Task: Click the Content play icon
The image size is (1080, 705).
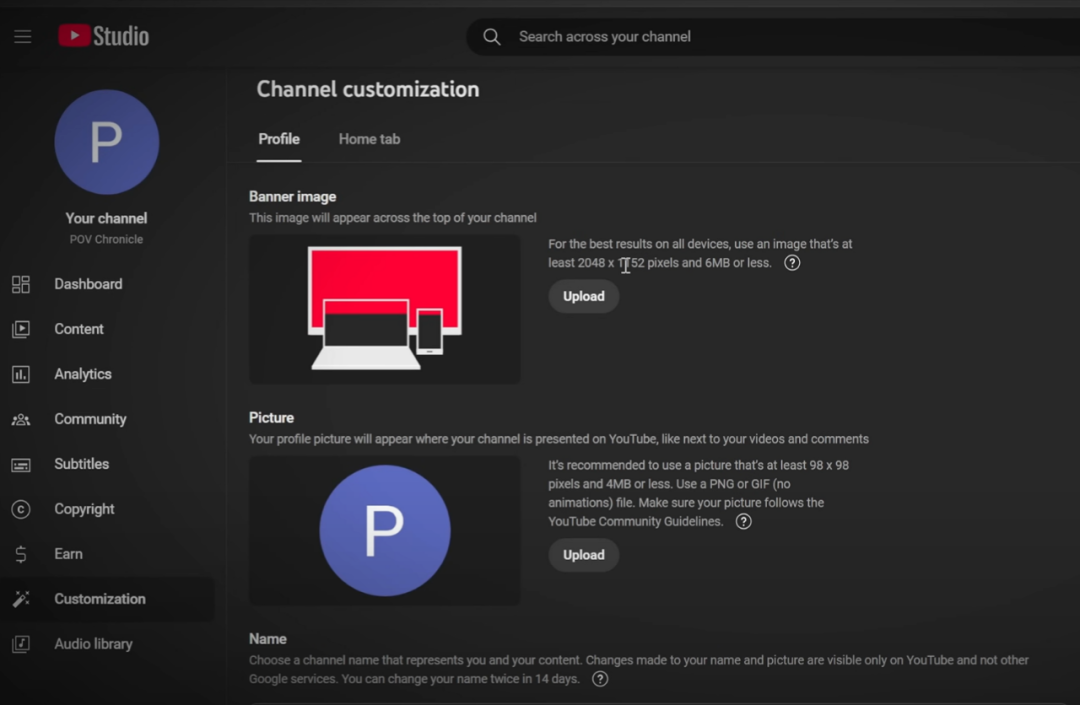Action: (21, 329)
